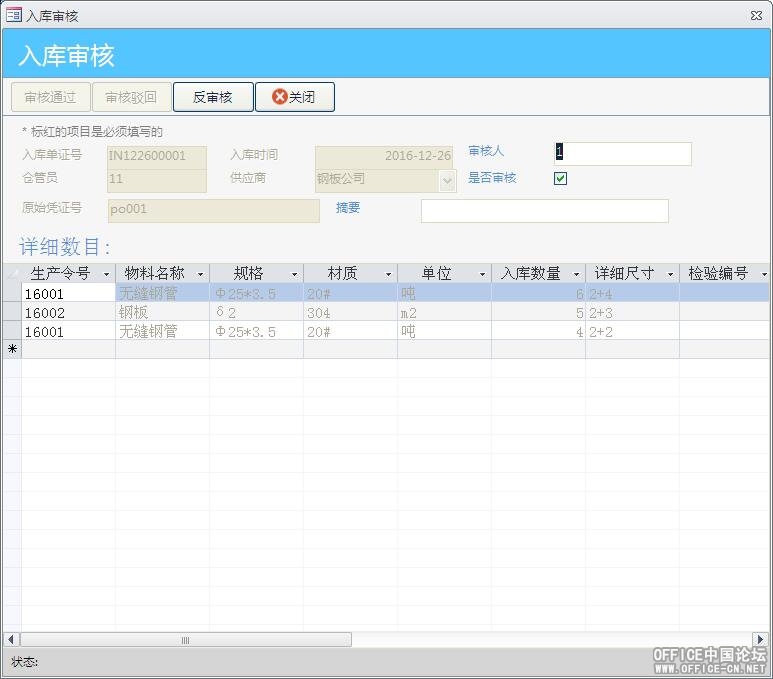The width and height of the screenshot is (773, 679).
Task: Click the 入库时间 field 2016-12-26
Action: tap(384, 156)
